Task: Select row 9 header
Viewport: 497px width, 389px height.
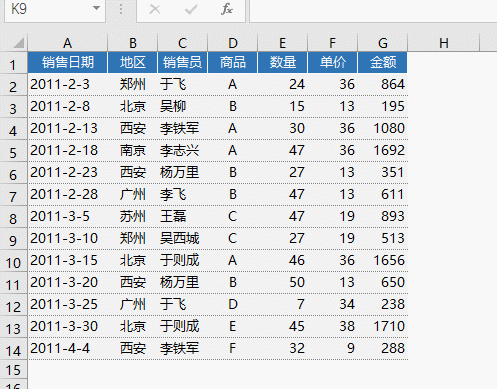Action: [13, 240]
